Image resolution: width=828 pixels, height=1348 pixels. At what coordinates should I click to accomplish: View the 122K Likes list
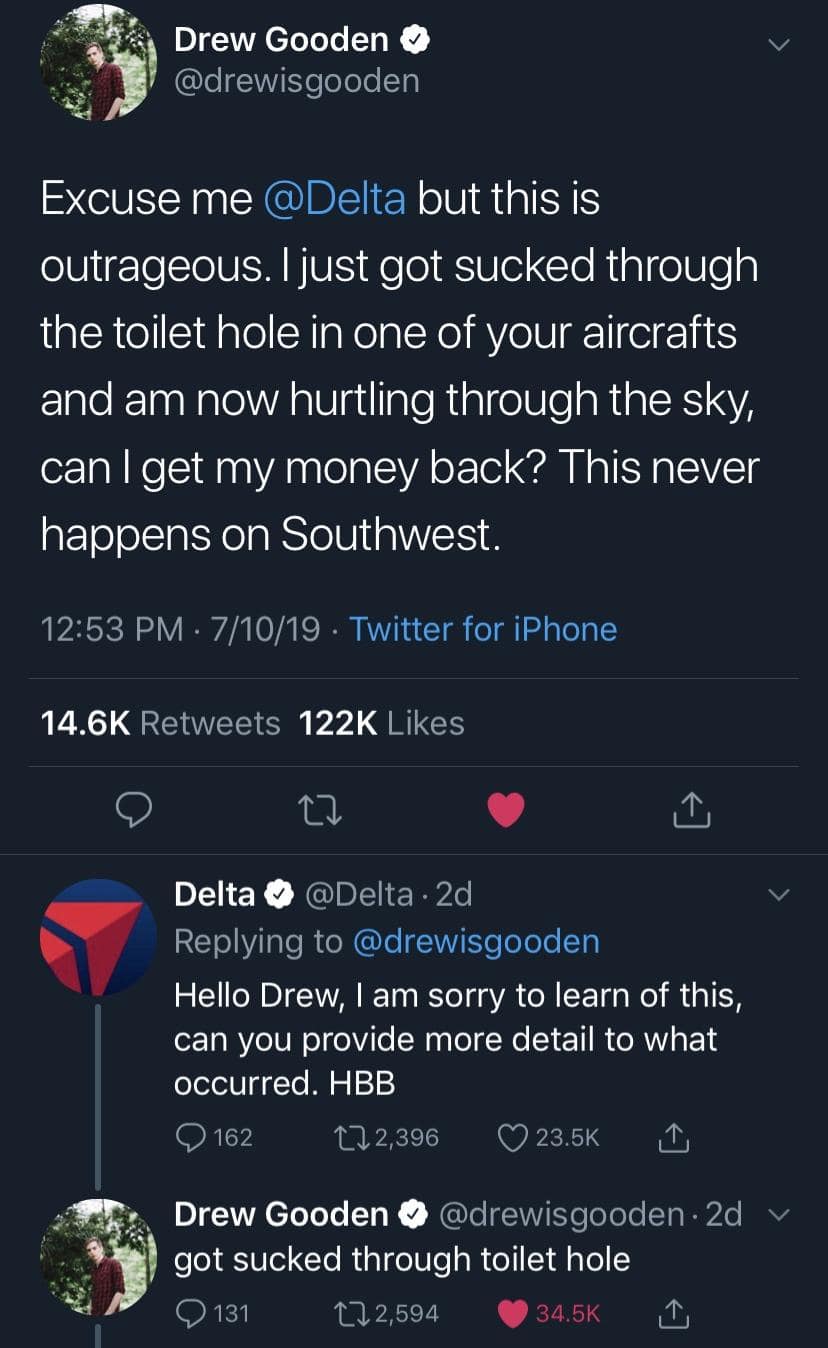tap(382, 723)
